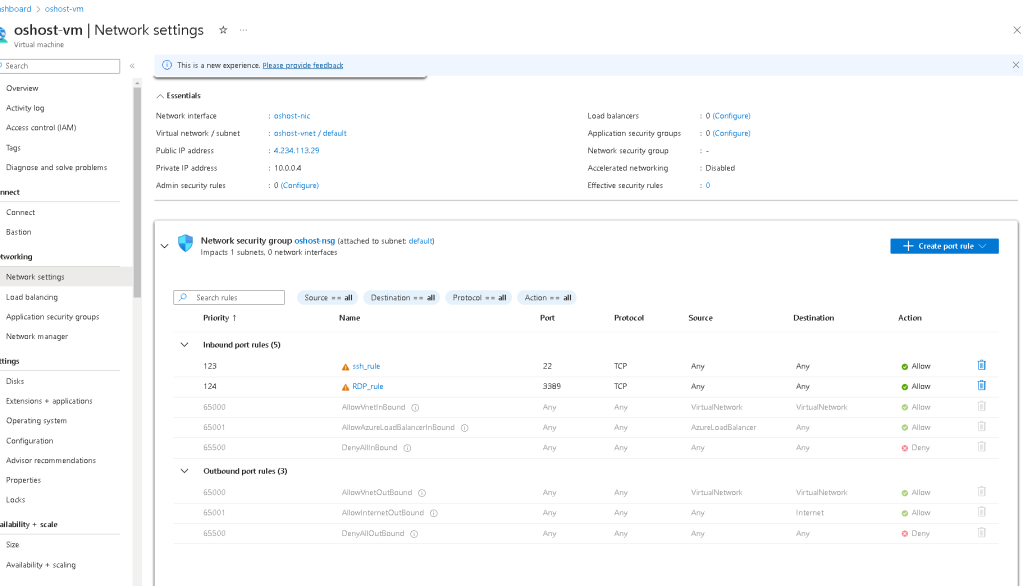
Task: Show info for AllowVnetOutBound rule
Action: 421,493
